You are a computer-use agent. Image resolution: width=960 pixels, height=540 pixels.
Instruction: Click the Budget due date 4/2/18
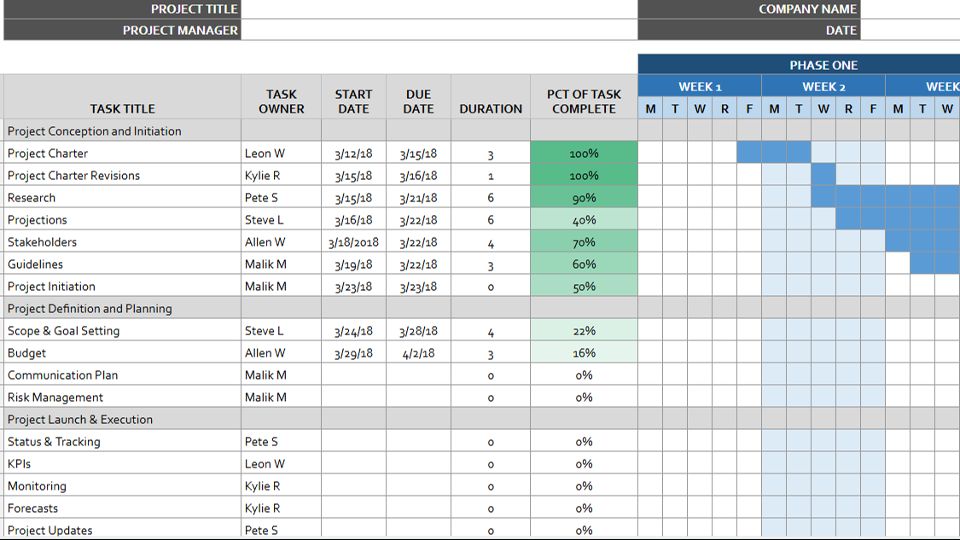pos(418,353)
